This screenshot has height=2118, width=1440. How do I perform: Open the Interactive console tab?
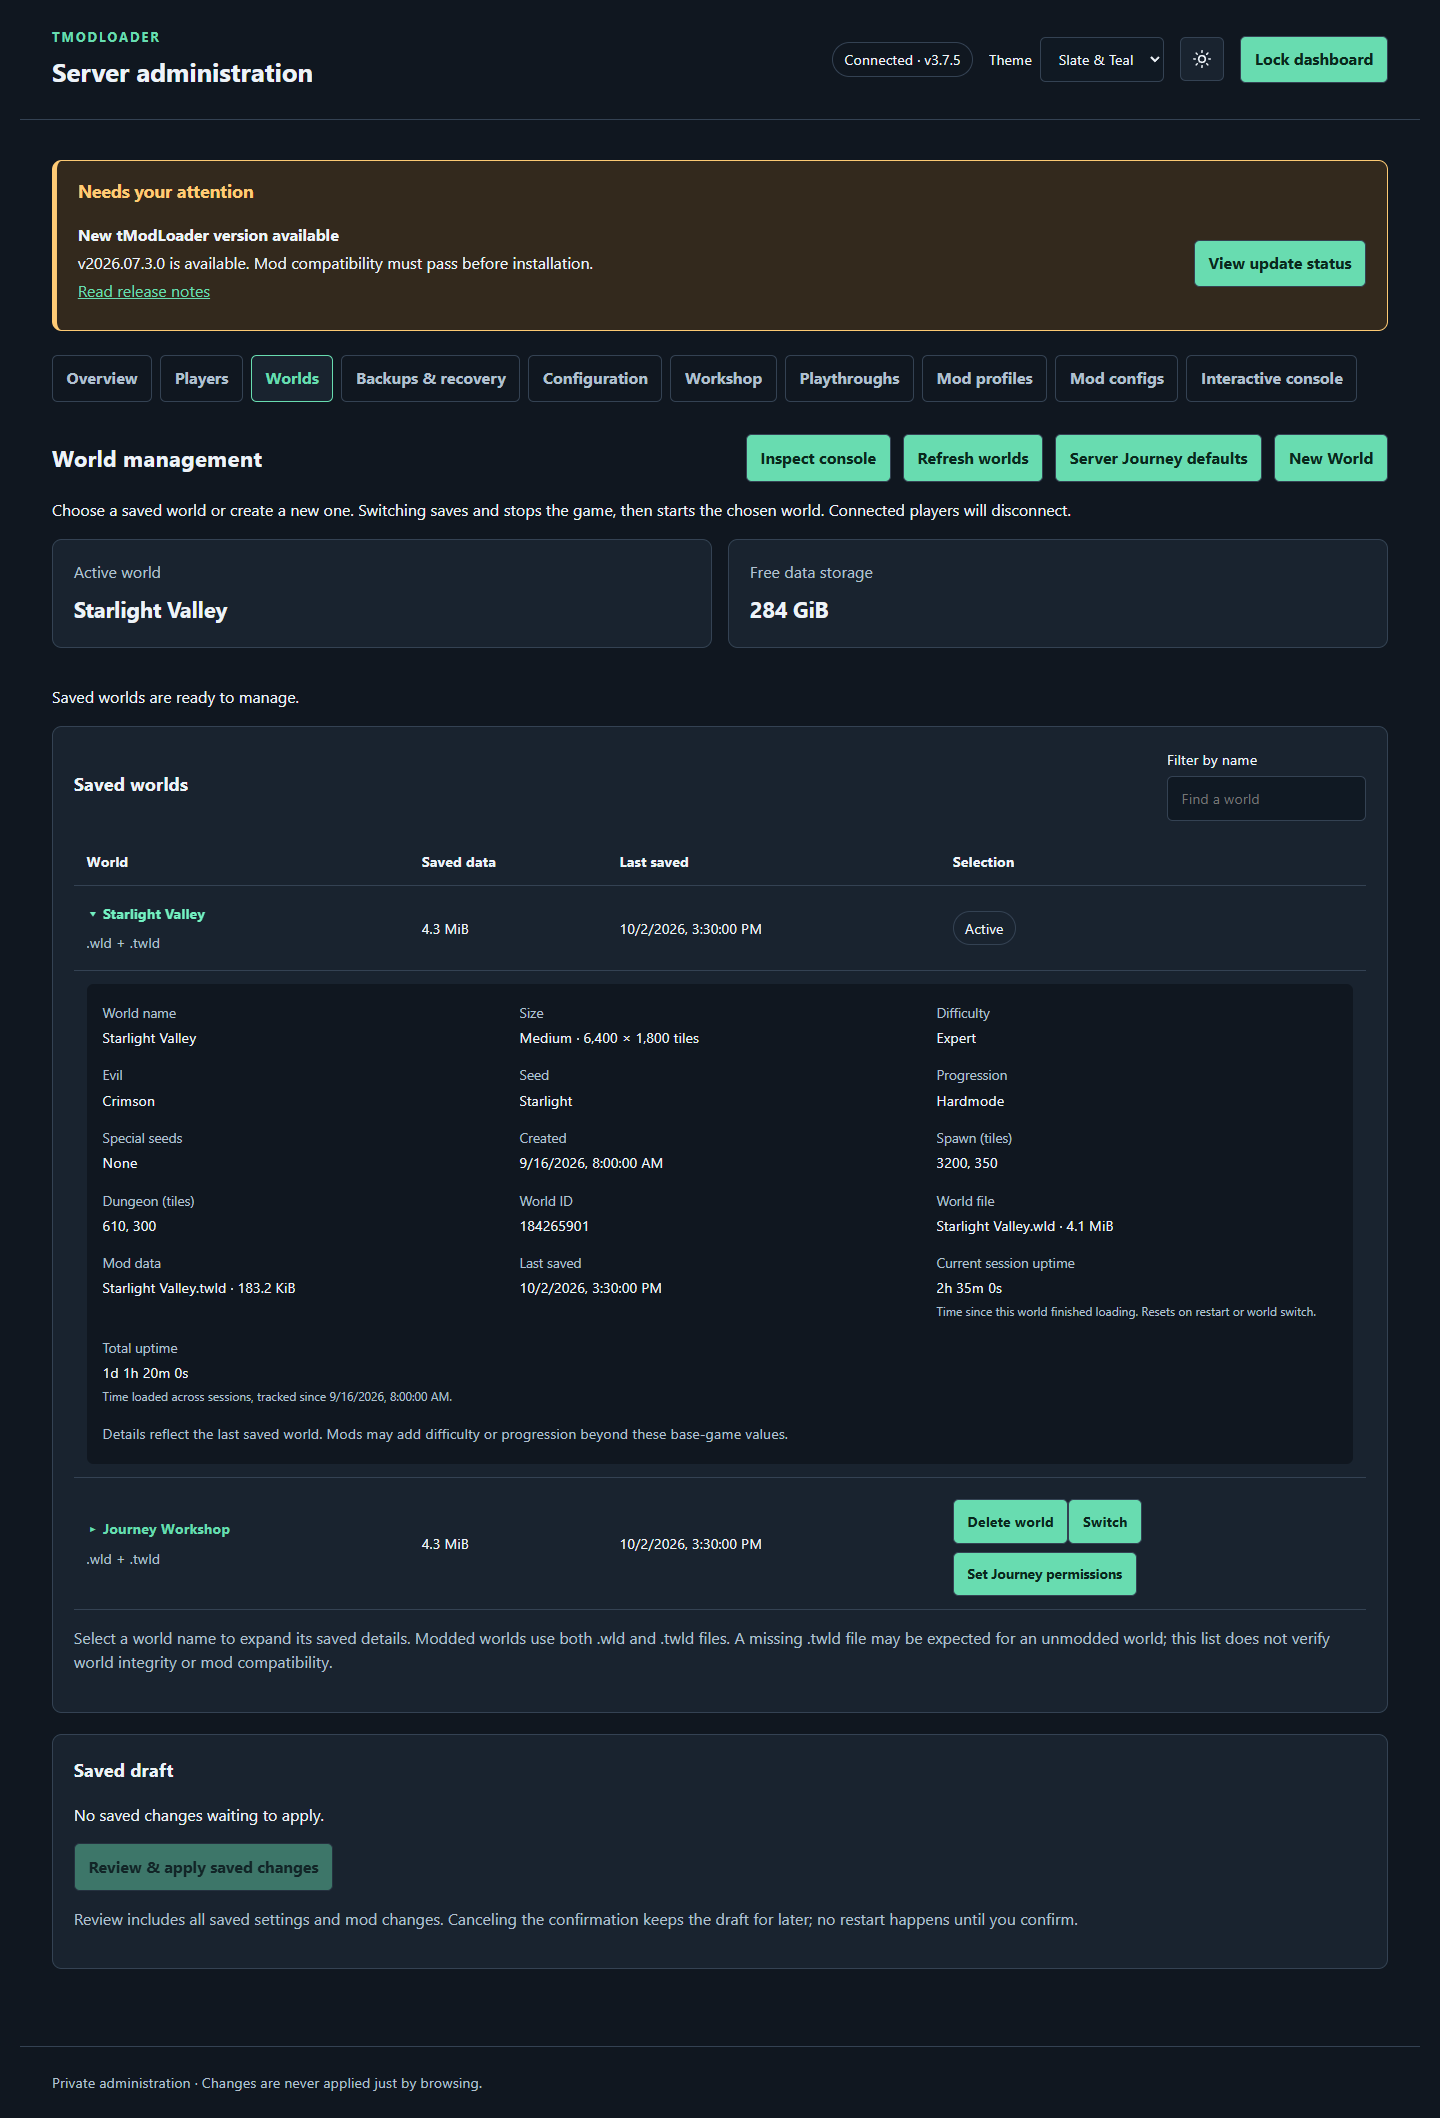point(1271,378)
